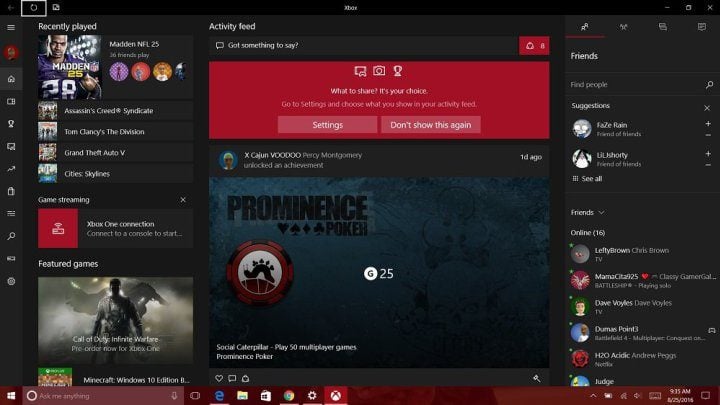Open notifications bell showing 8

pos(534,45)
